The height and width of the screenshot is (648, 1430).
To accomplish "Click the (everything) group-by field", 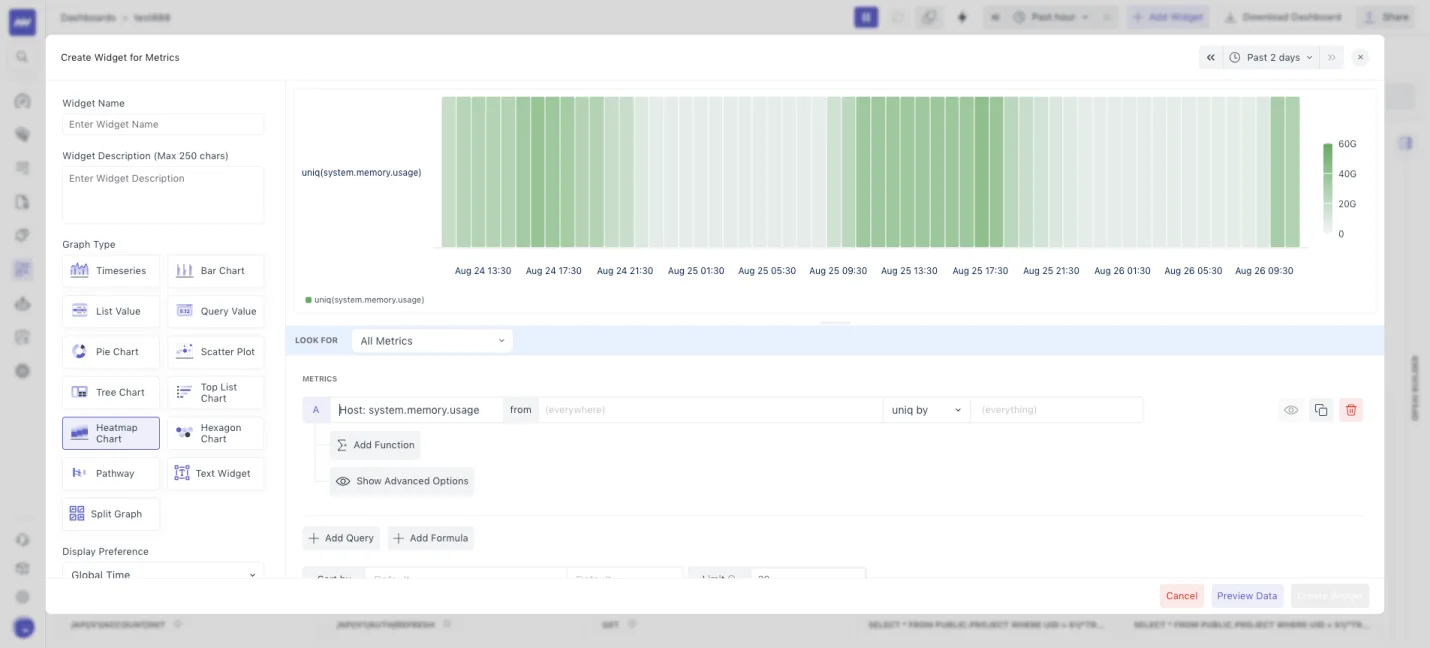I will (x=1057, y=410).
